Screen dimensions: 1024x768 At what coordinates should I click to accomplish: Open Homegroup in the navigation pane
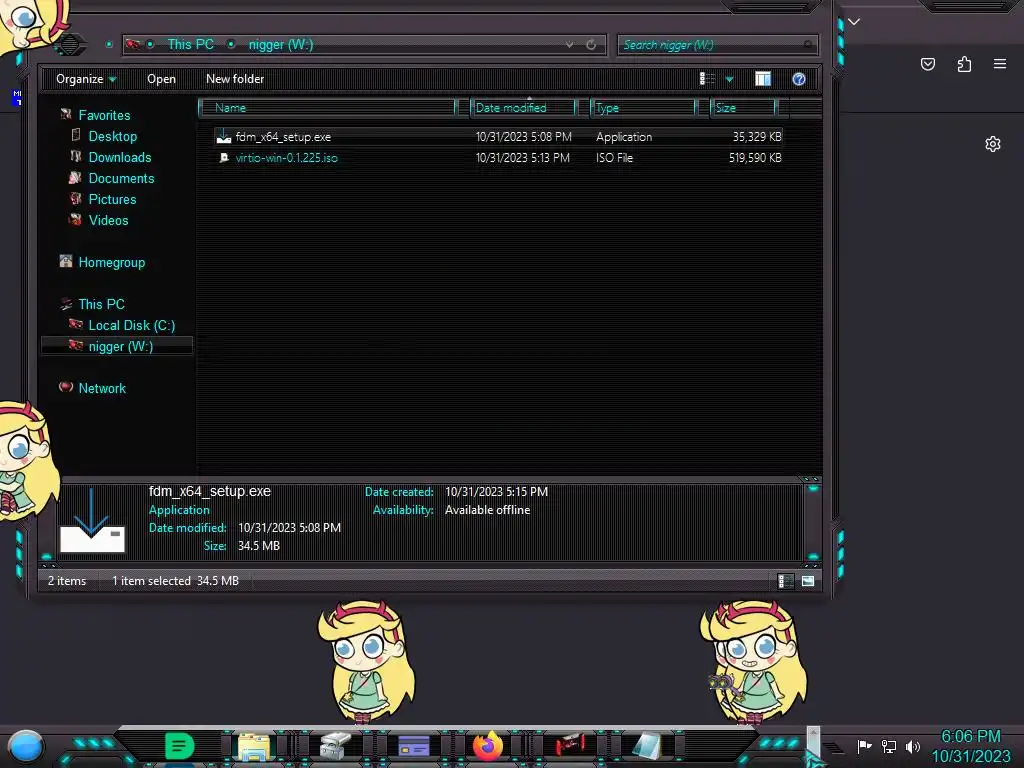(112, 262)
